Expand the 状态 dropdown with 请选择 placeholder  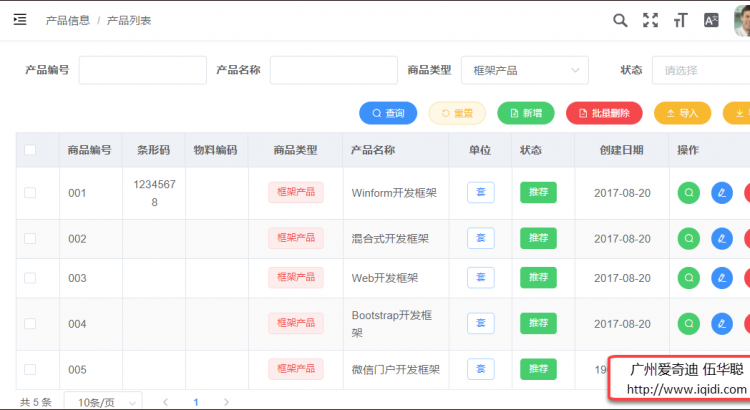[x=700, y=70]
